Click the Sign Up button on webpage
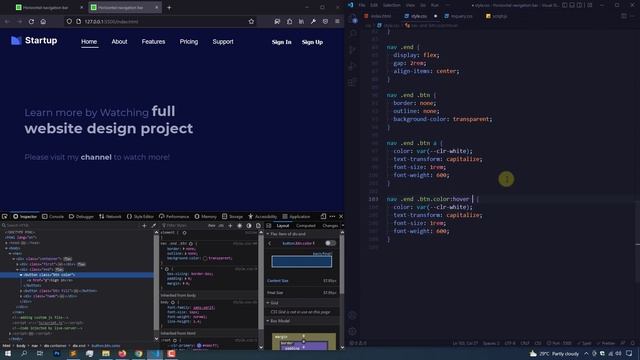This screenshot has width=640, height=360. (312, 42)
